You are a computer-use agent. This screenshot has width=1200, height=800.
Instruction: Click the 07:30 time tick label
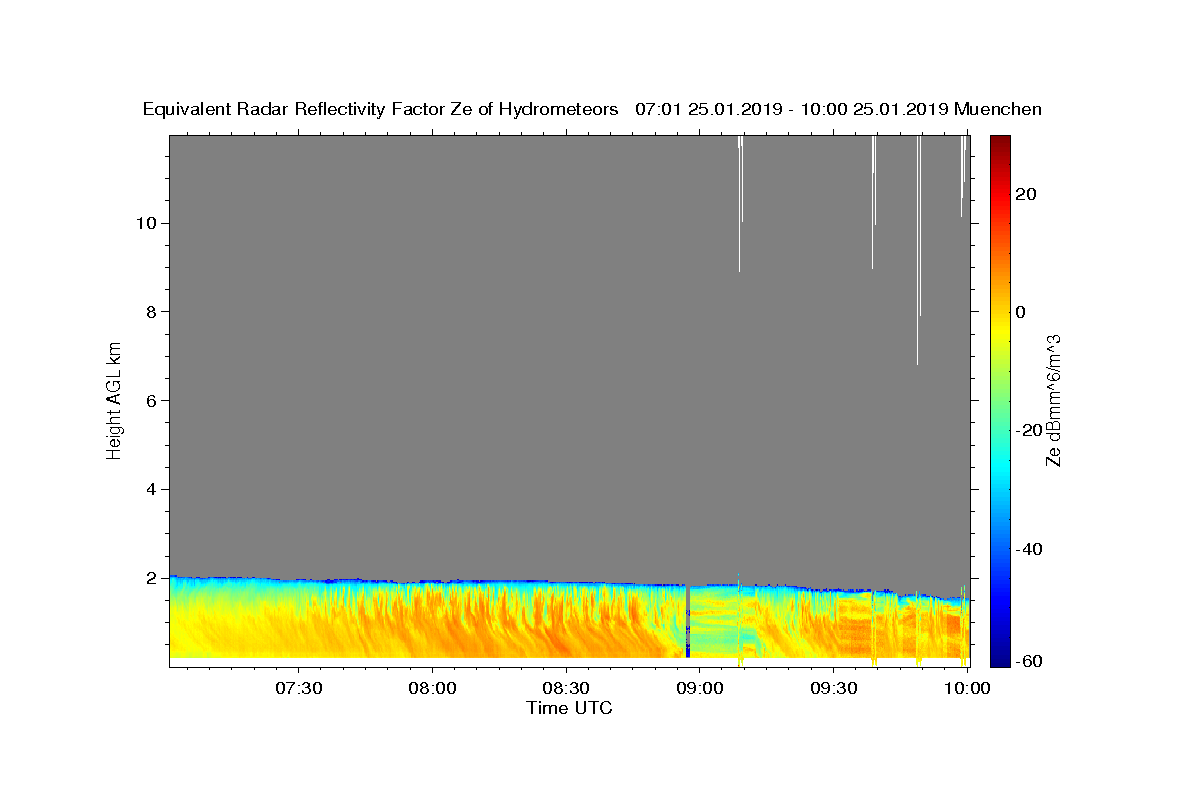[299, 688]
